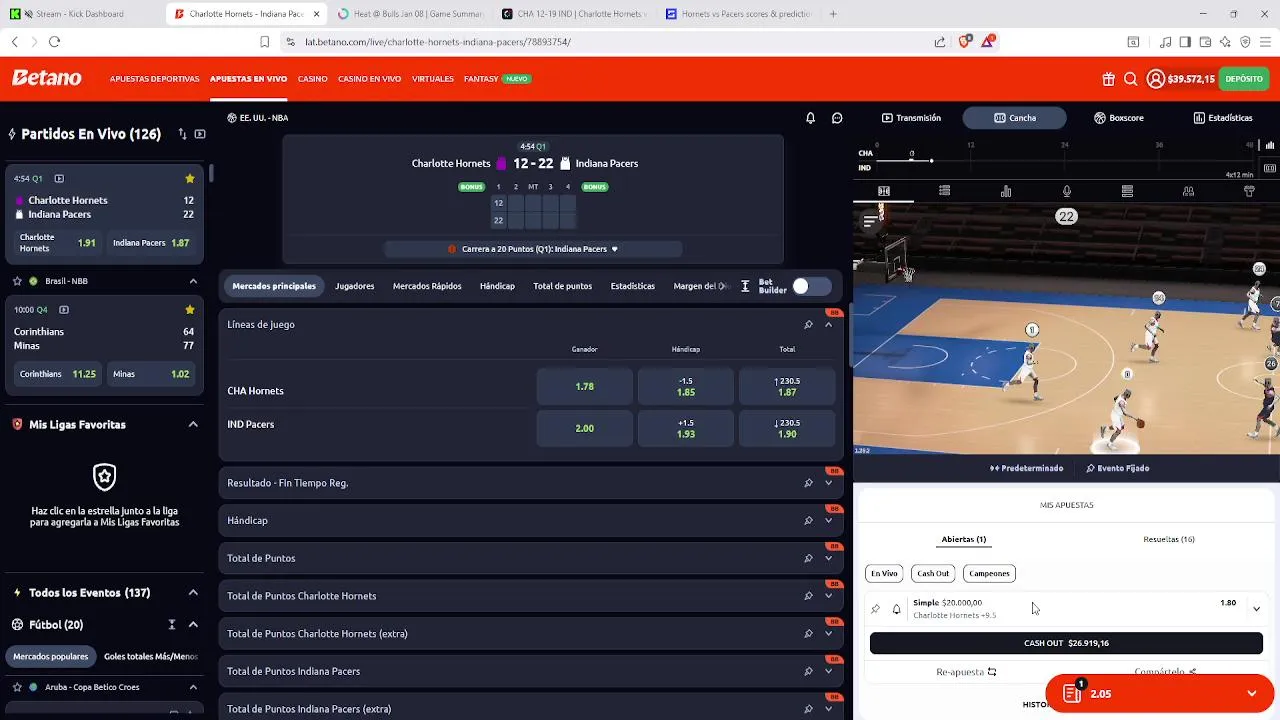This screenshot has height=720, width=1280.
Task: Click the game timeline progress marker
Action: point(931,160)
